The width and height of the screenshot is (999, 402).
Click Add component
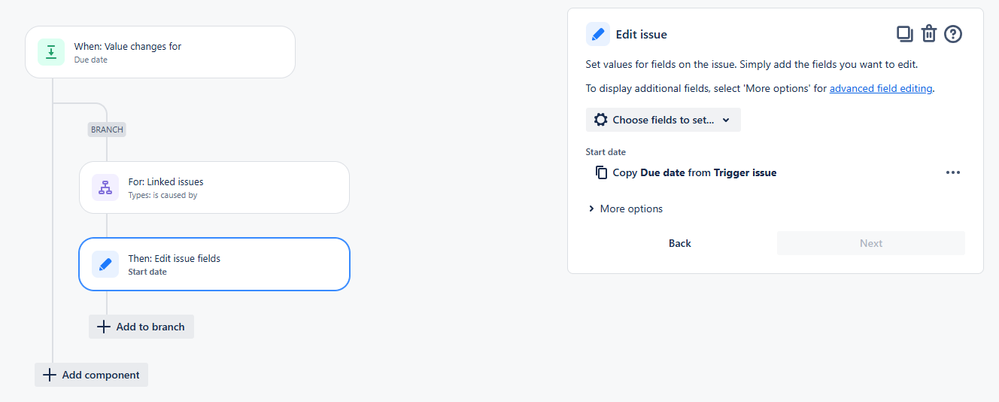pyautogui.click(x=91, y=375)
